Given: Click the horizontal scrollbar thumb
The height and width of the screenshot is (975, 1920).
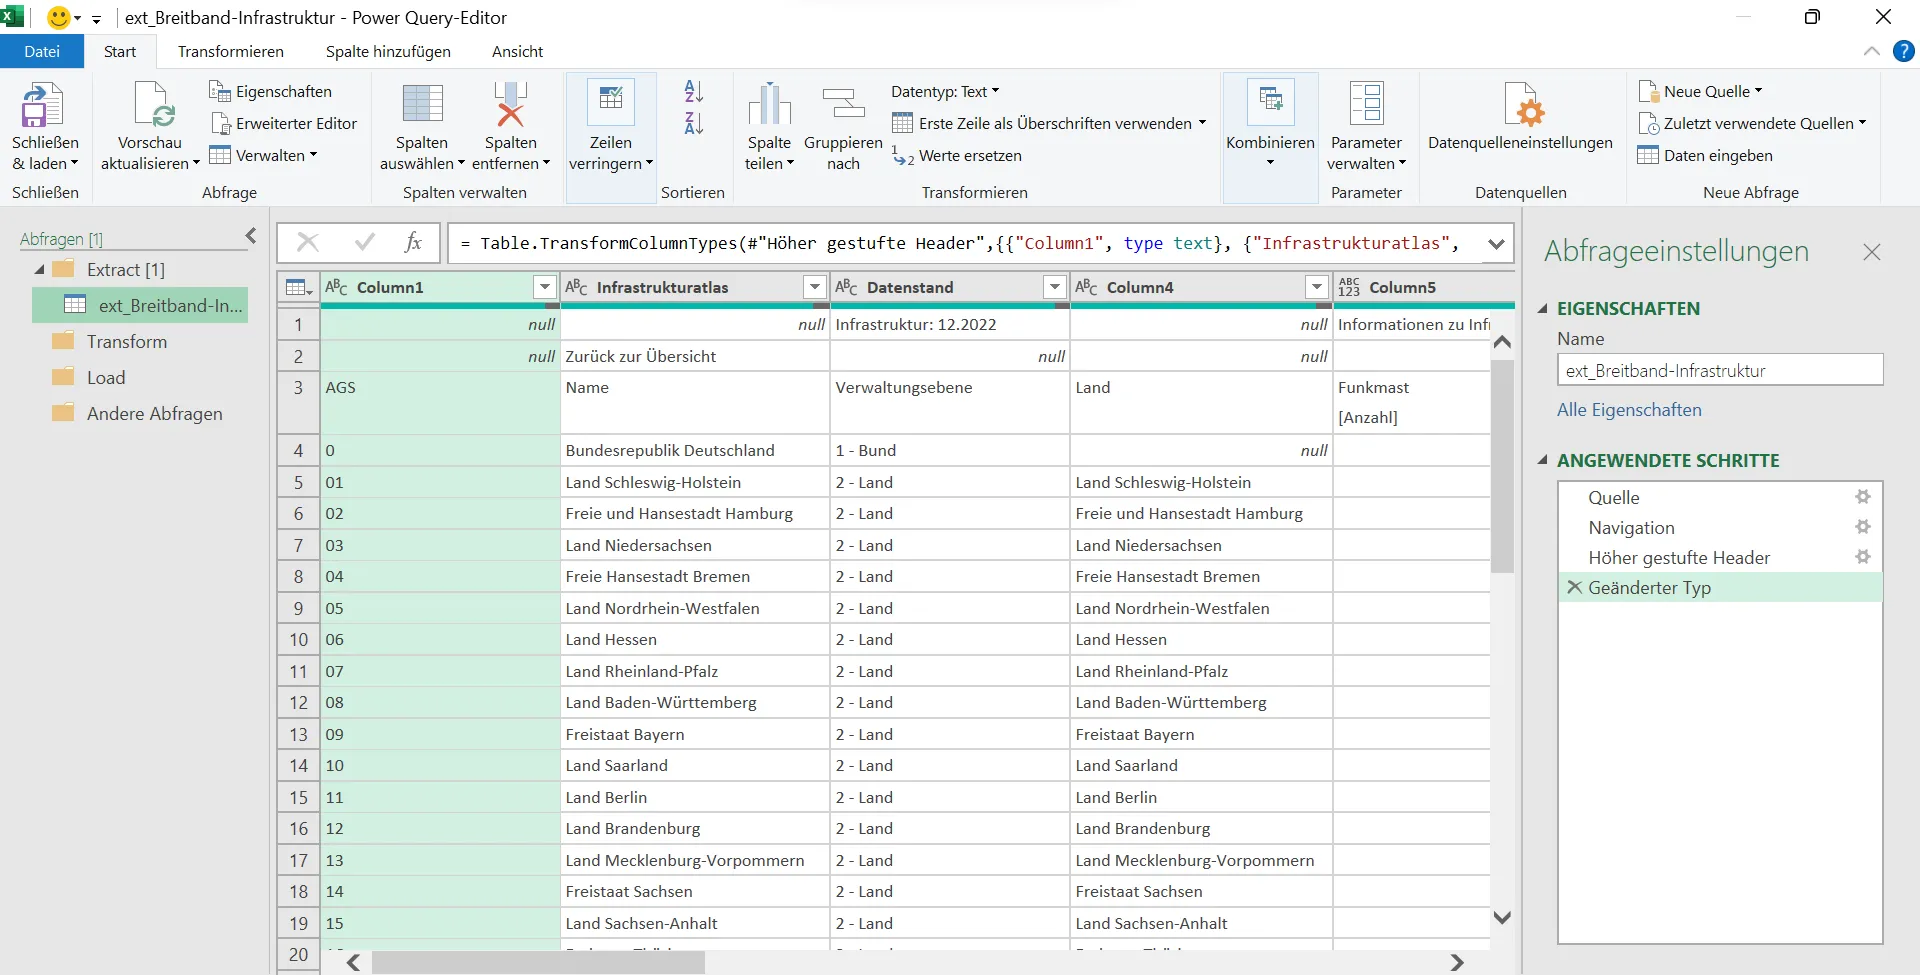Looking at the screenshot, I should (x=538, y=962).
